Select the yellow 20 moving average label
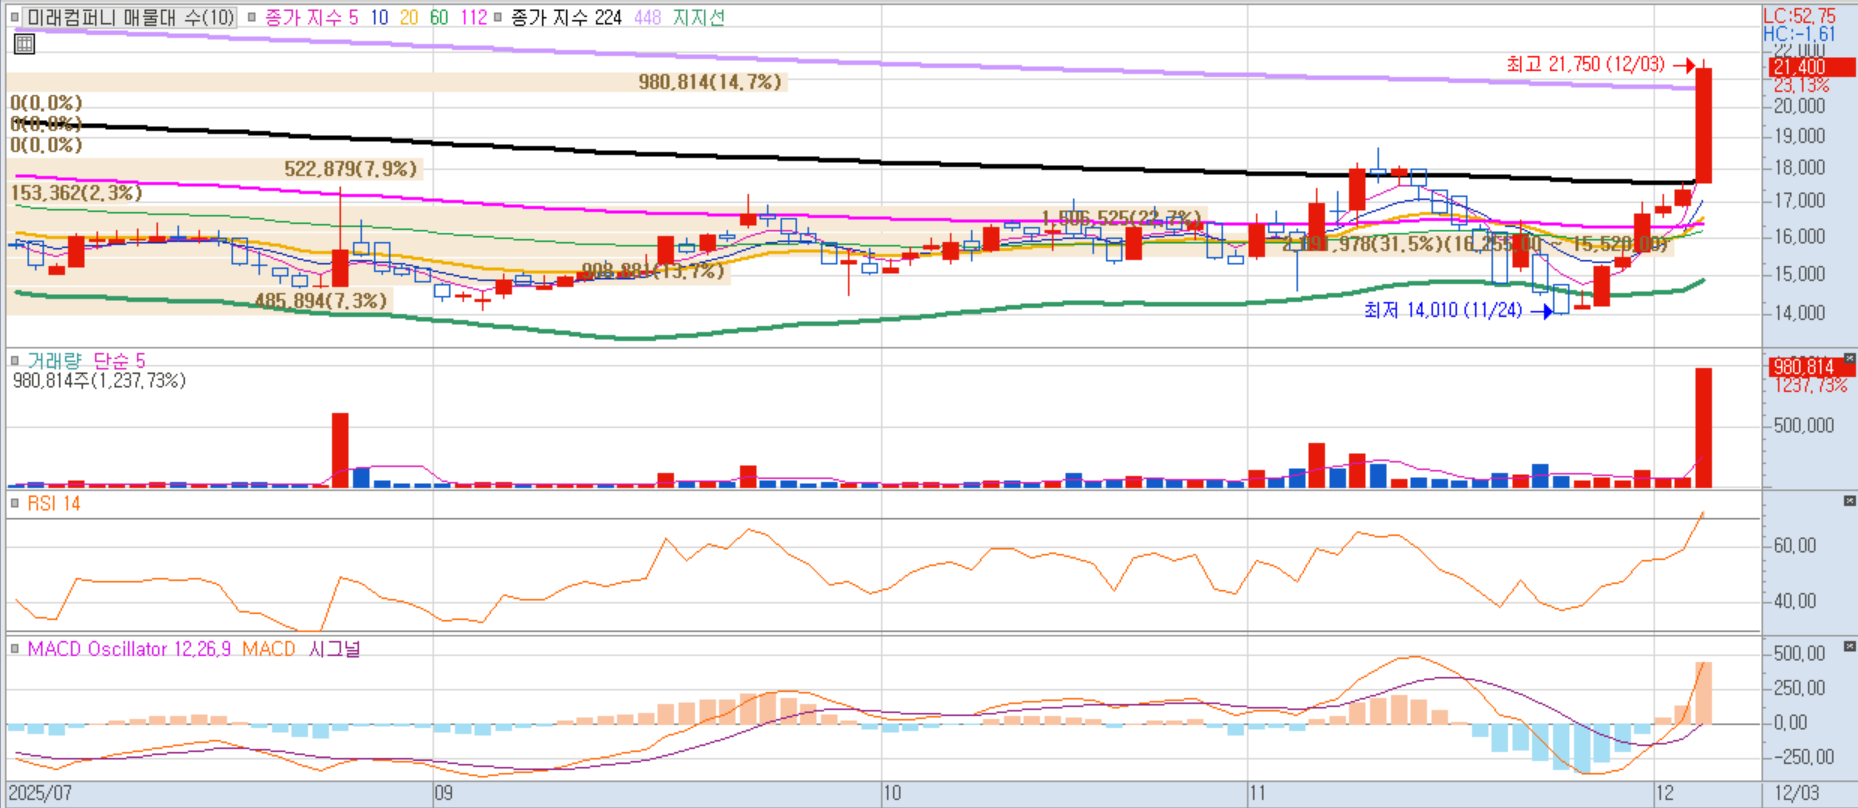The height and width of the screenshot is (808, 1858). [409, 17]
